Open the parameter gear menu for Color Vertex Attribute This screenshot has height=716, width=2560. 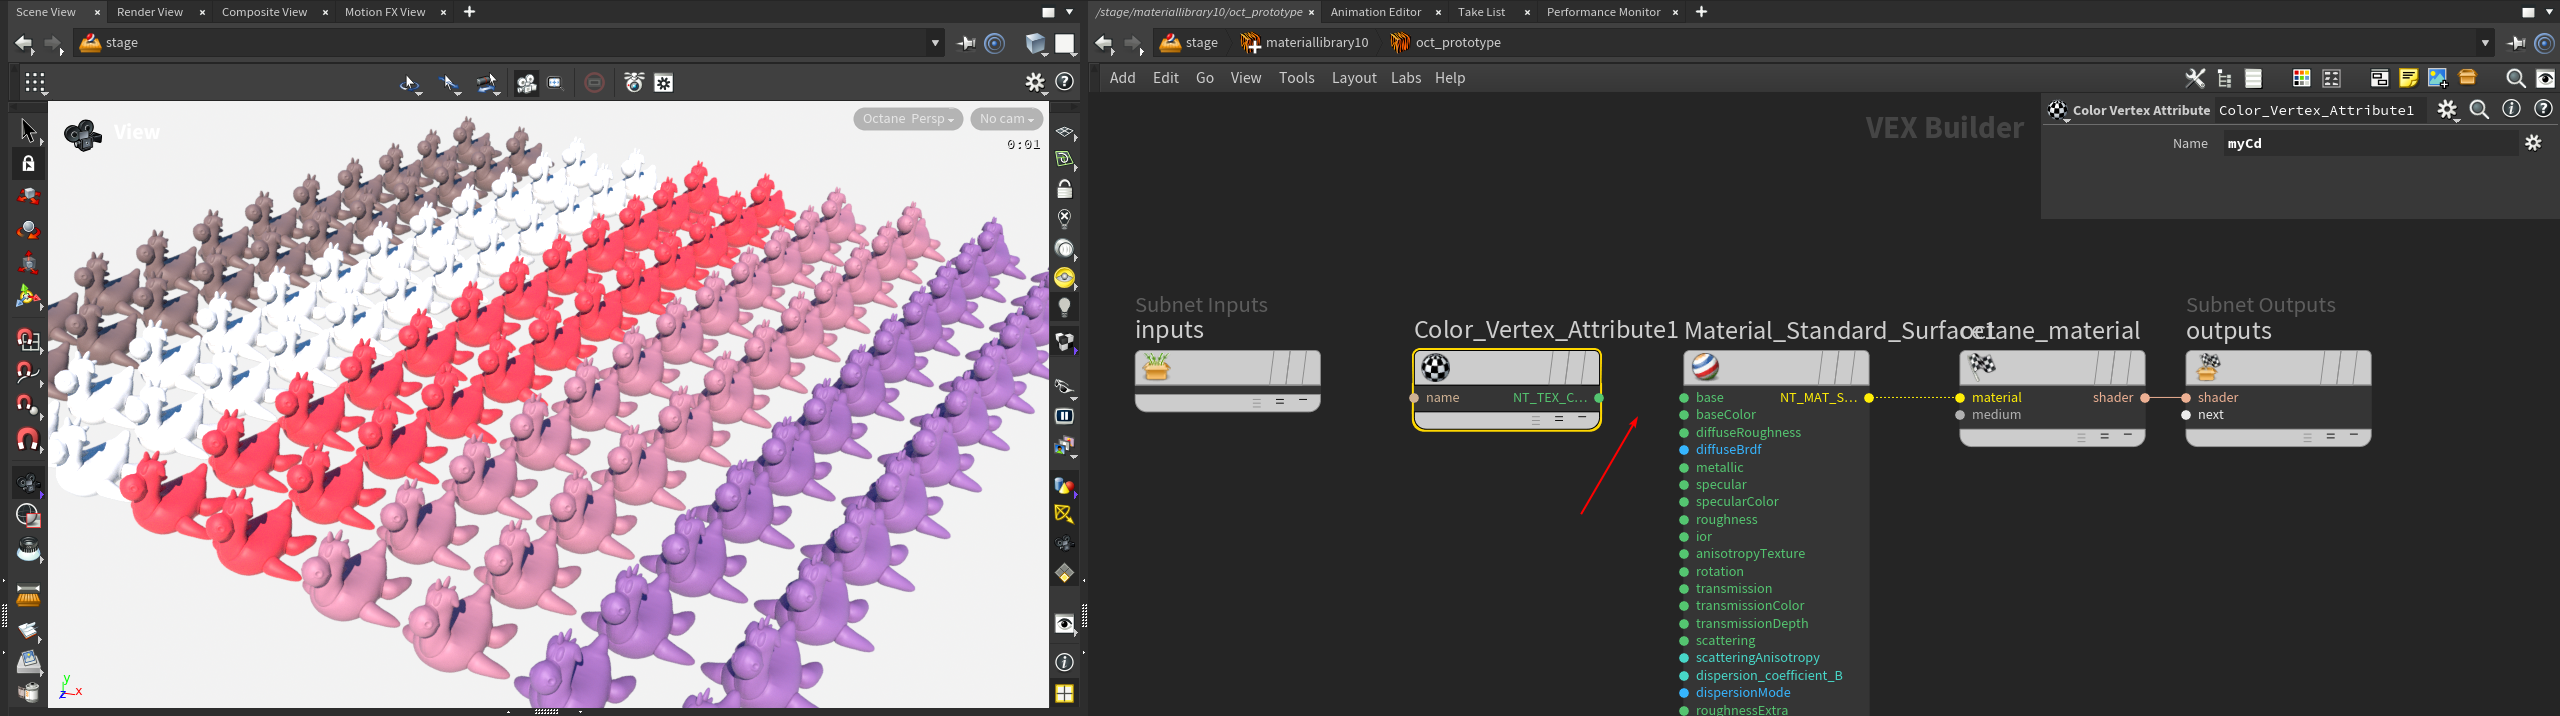(2446, 110)
